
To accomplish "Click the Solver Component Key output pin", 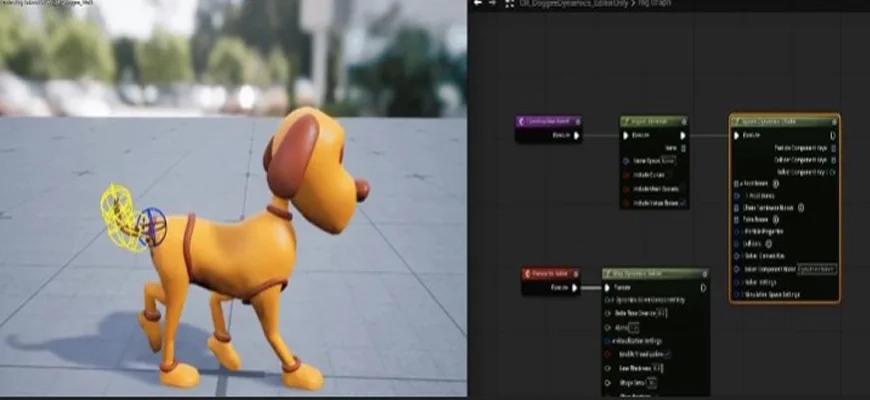I will point(833,172).
